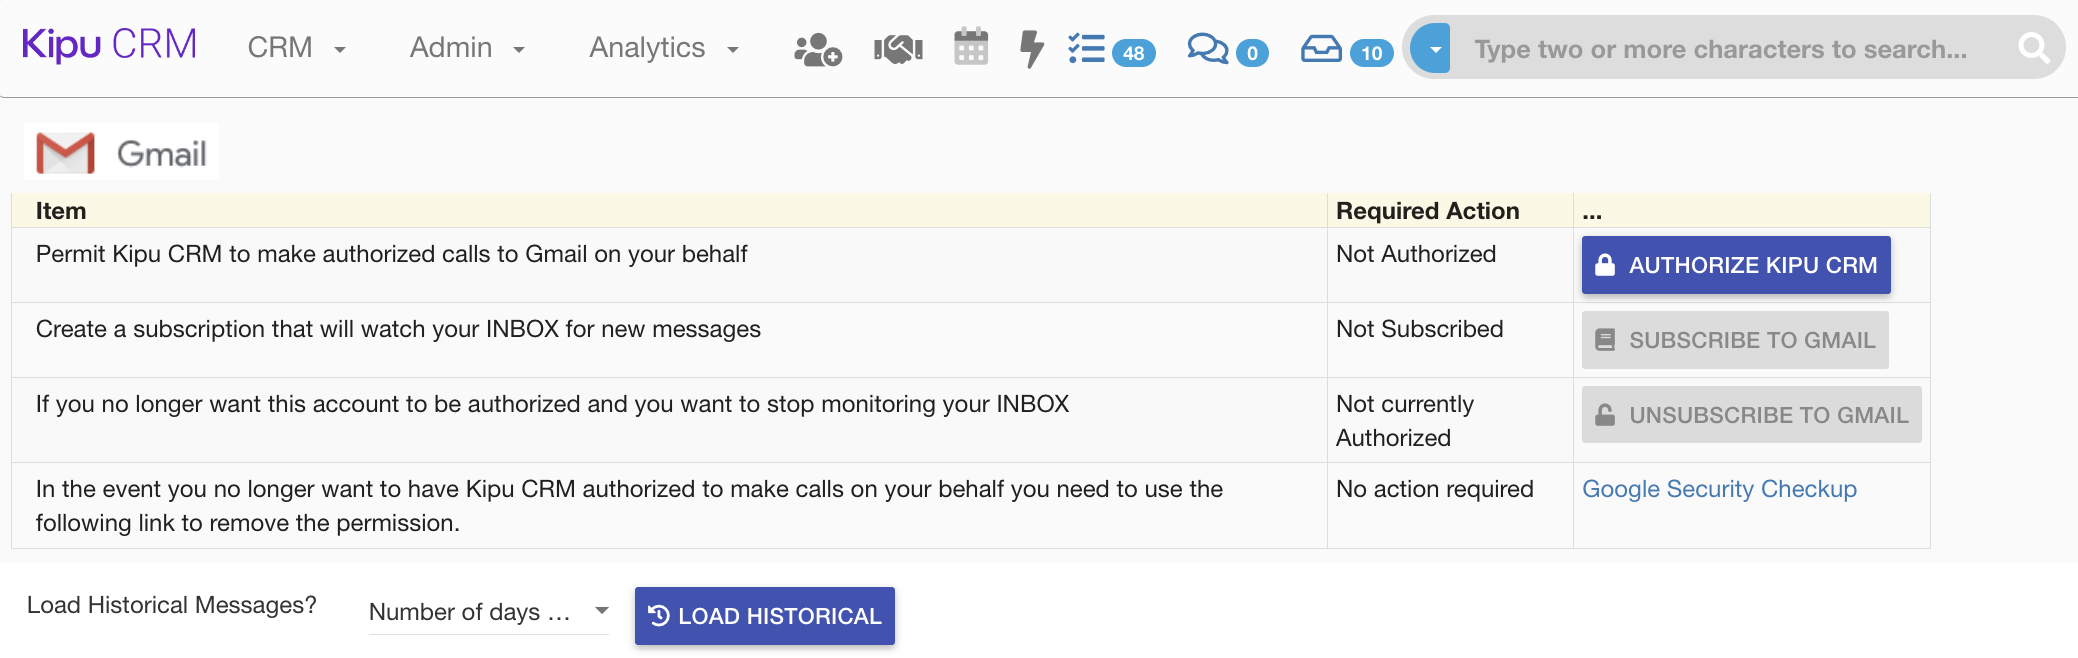
Task: Expand the blue search filter dropdown
Action: (x=1435, y=48)
